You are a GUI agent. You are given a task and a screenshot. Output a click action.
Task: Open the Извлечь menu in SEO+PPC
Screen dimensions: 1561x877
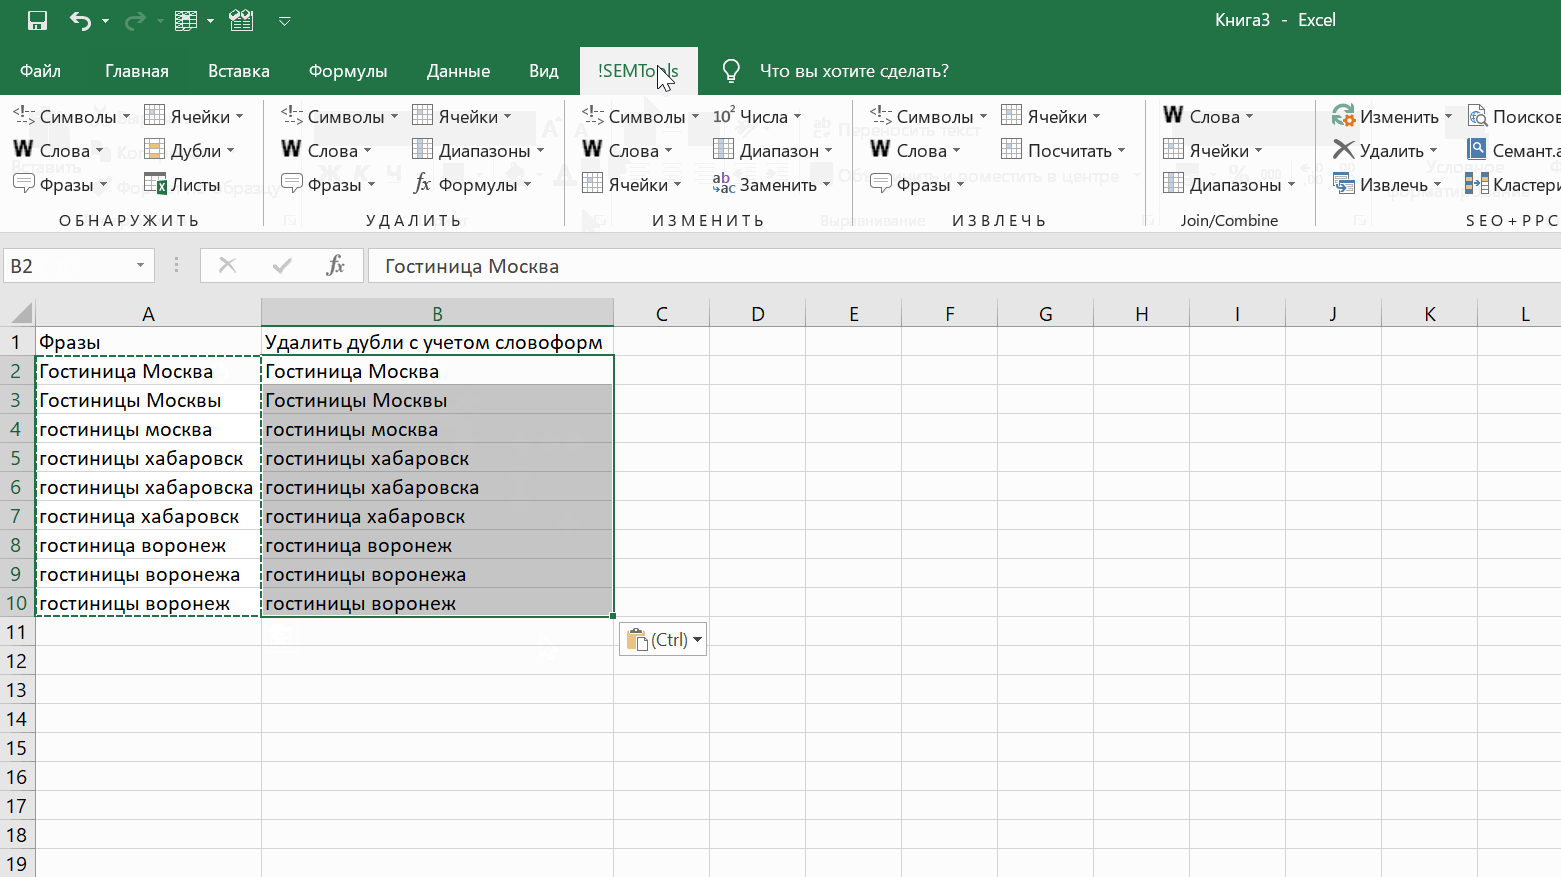tap(1387, 185)
